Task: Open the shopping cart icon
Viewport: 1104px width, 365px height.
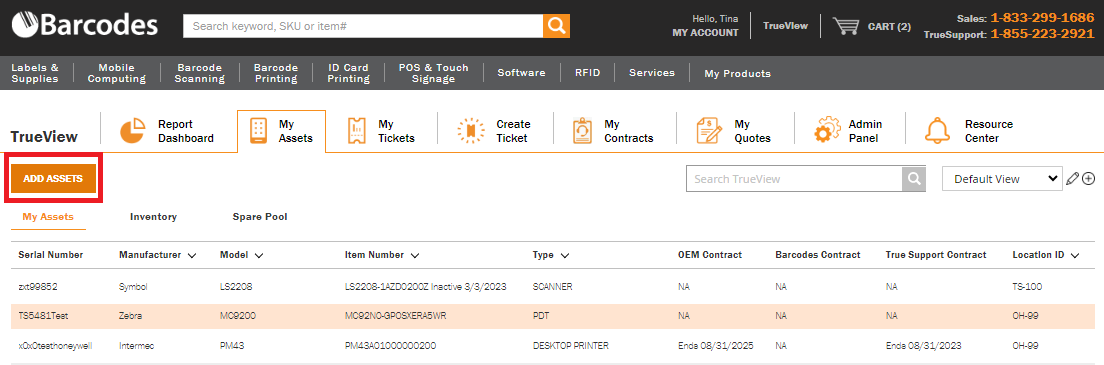Action: [x=846, y=26]
